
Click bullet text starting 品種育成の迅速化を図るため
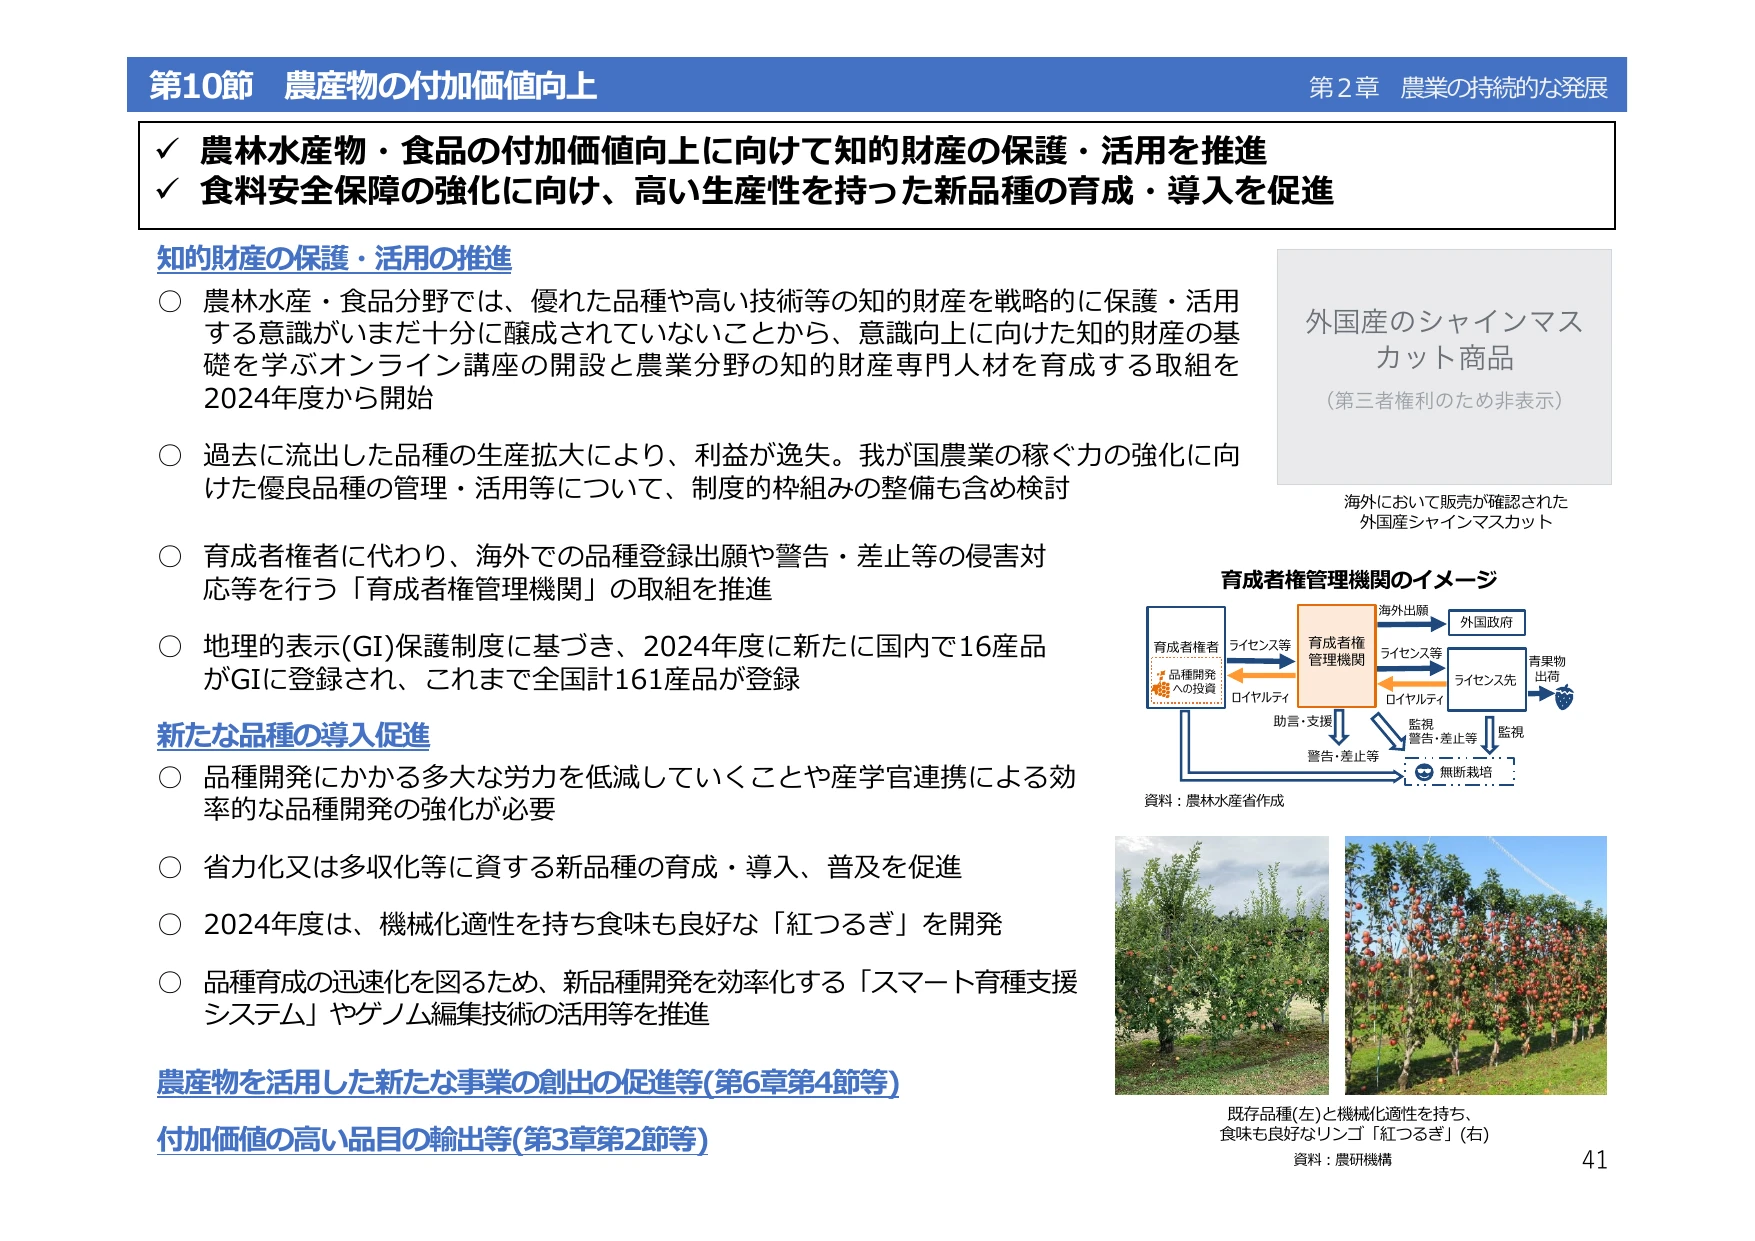pos(640,998)
